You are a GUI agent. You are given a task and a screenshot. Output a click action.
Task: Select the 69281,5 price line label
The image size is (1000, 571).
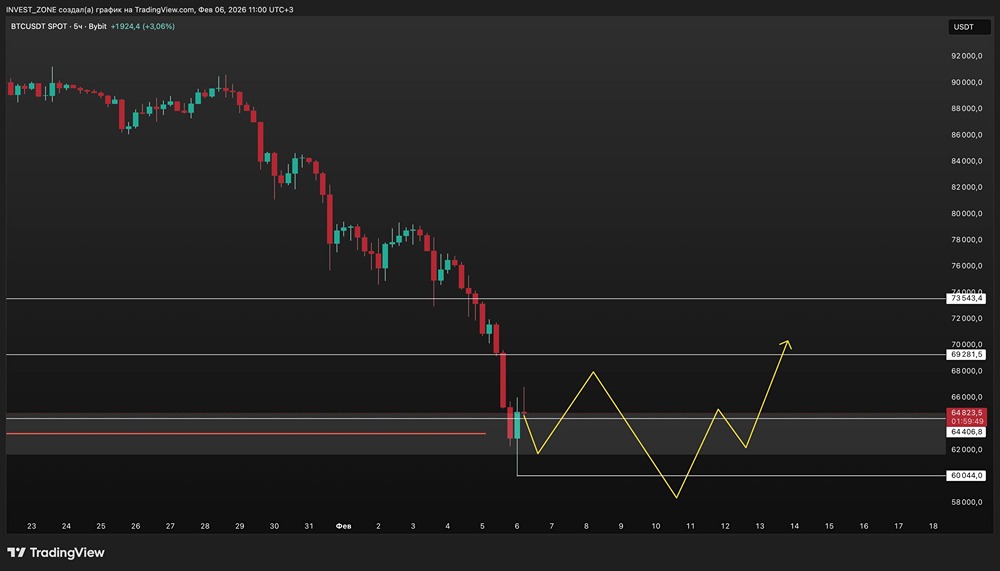pos(966,355)
